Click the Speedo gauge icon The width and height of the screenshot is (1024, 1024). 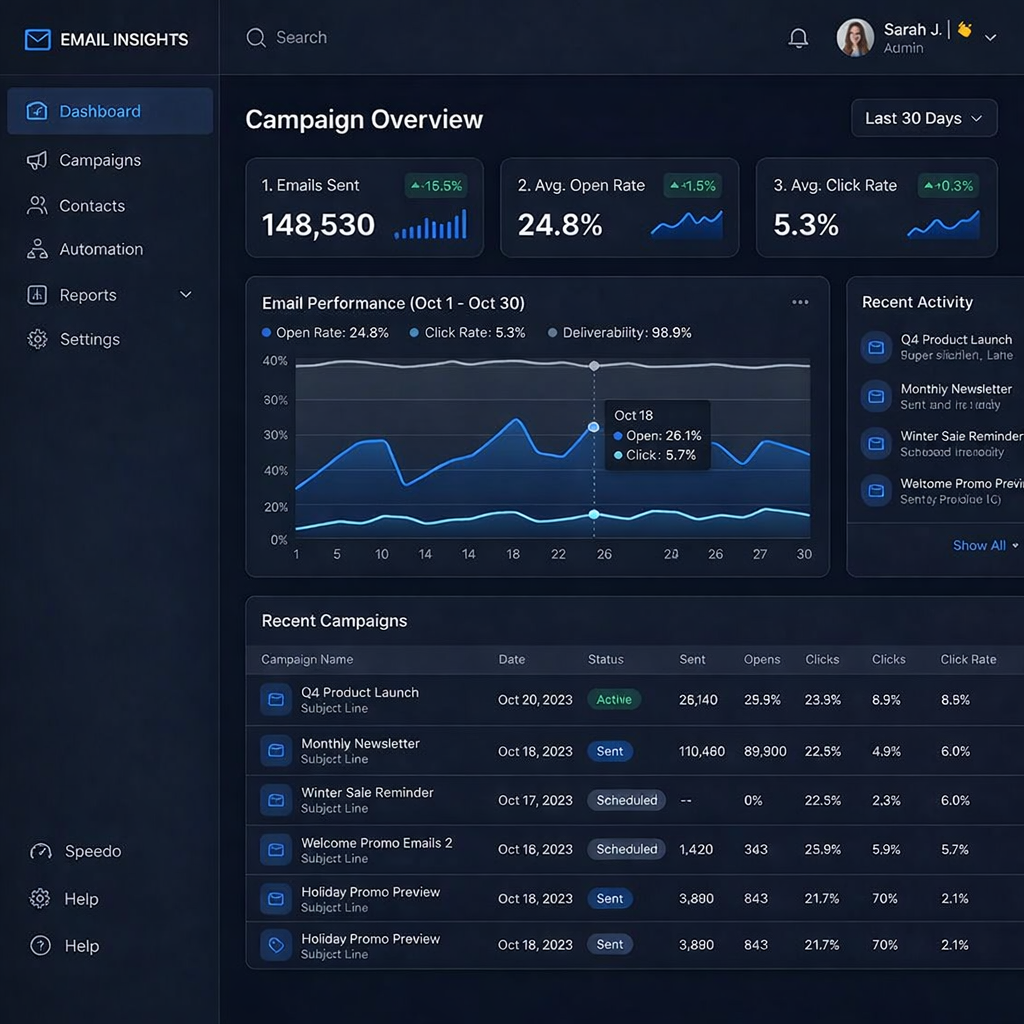[x=40, y=852]
